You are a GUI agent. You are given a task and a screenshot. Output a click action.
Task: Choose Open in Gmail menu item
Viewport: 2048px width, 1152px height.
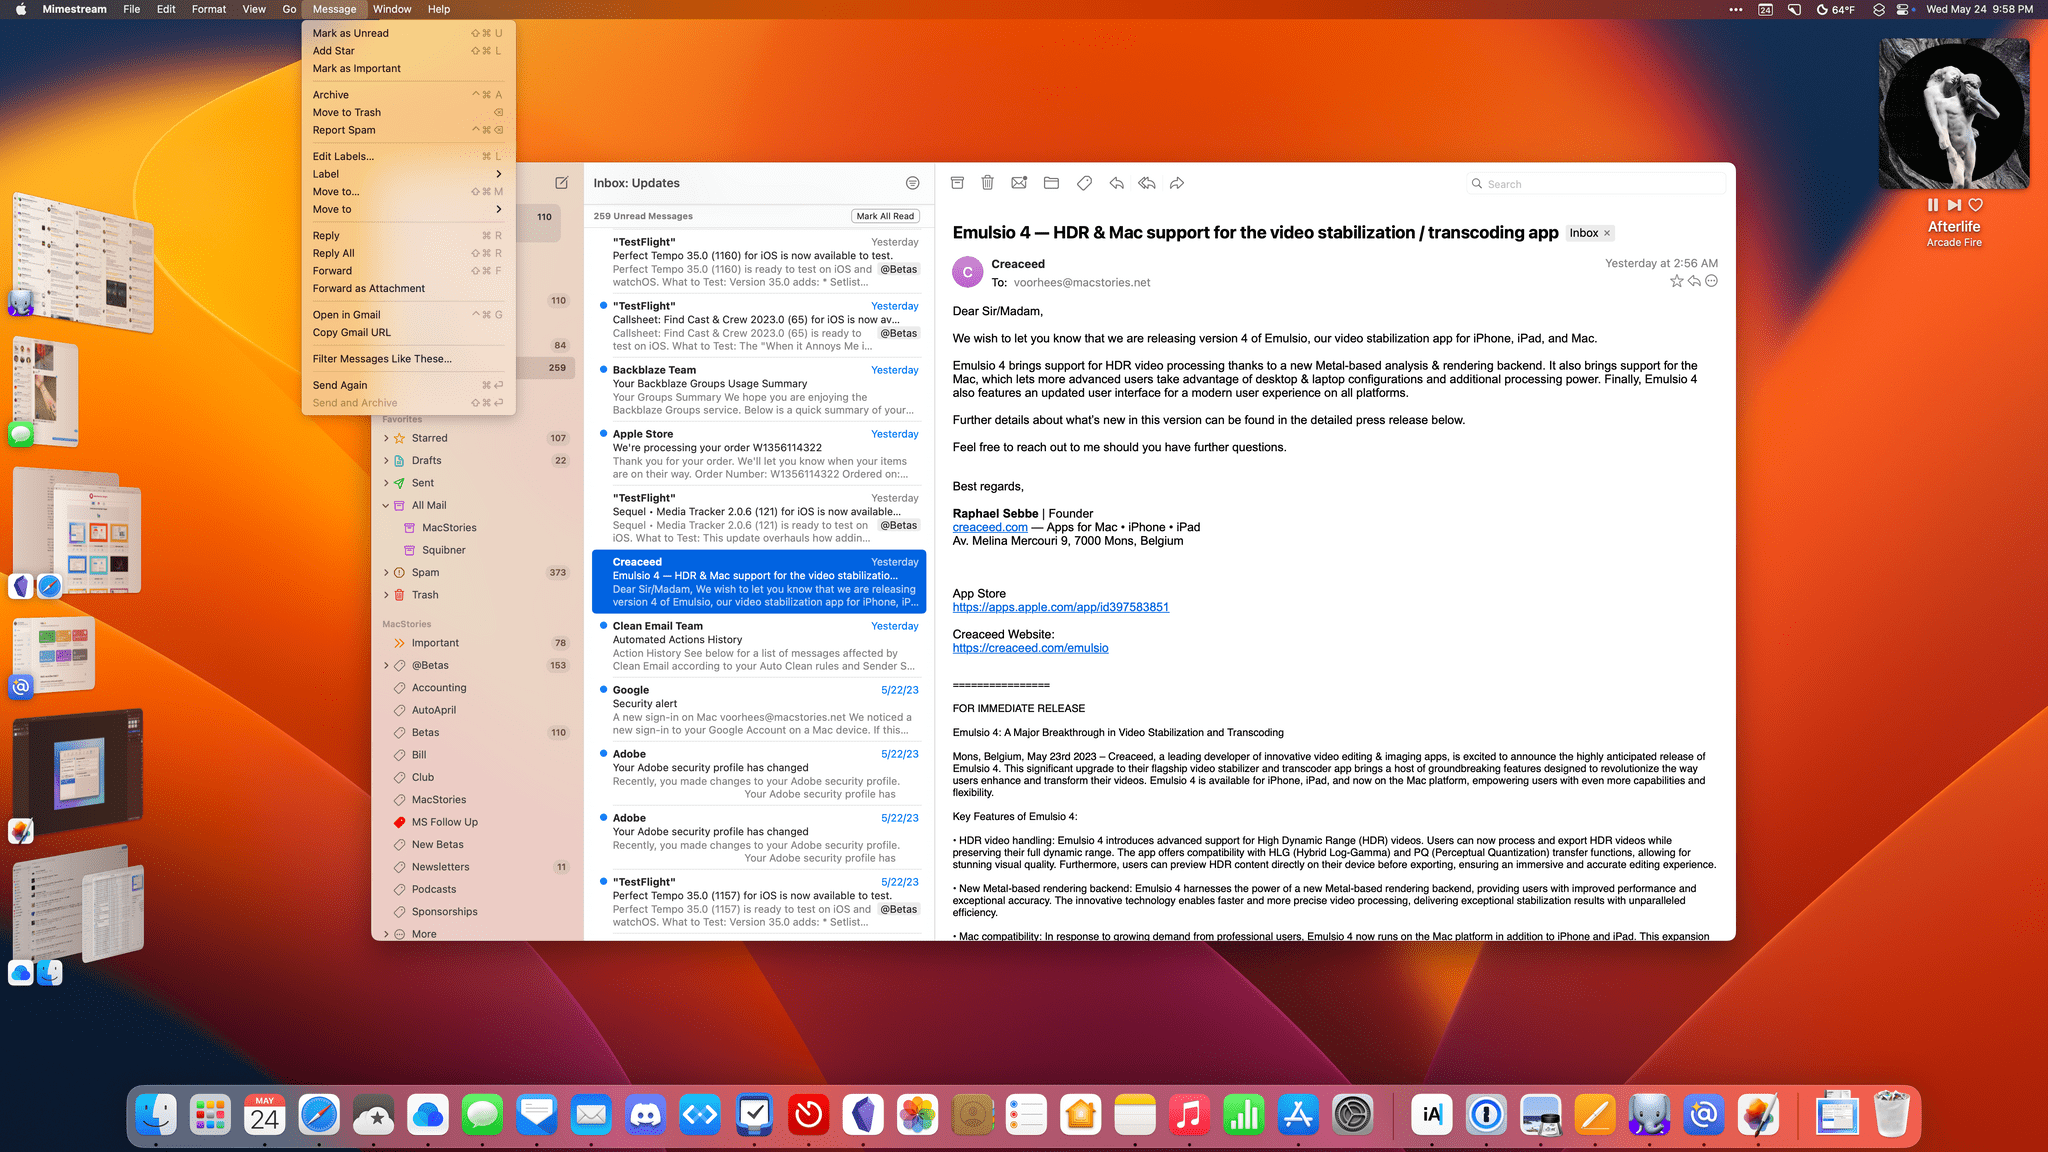(408, 315)
